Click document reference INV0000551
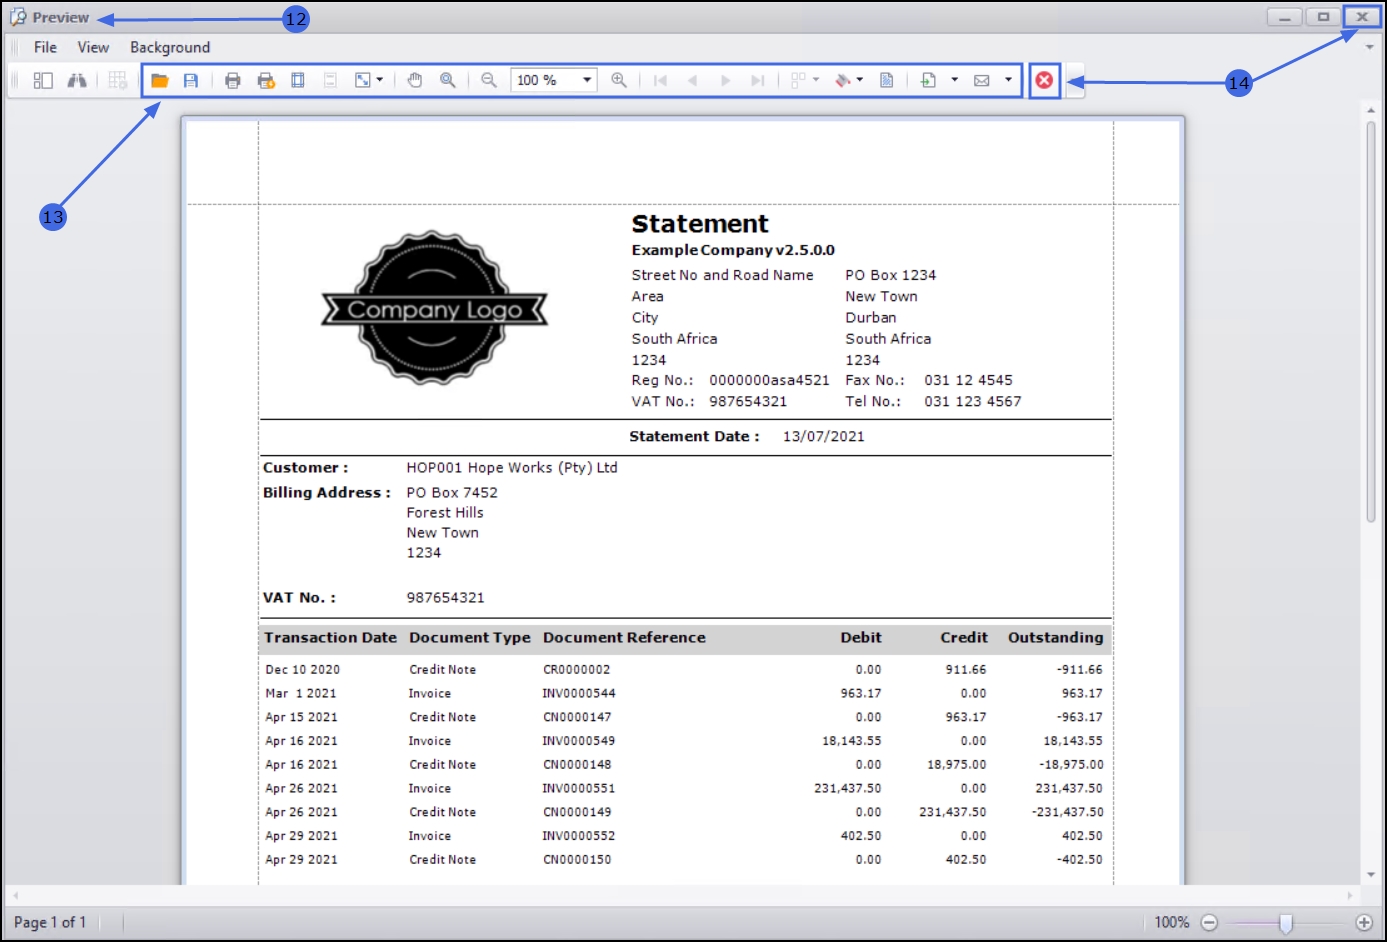 pyautogui.click(x=579, y=788)
